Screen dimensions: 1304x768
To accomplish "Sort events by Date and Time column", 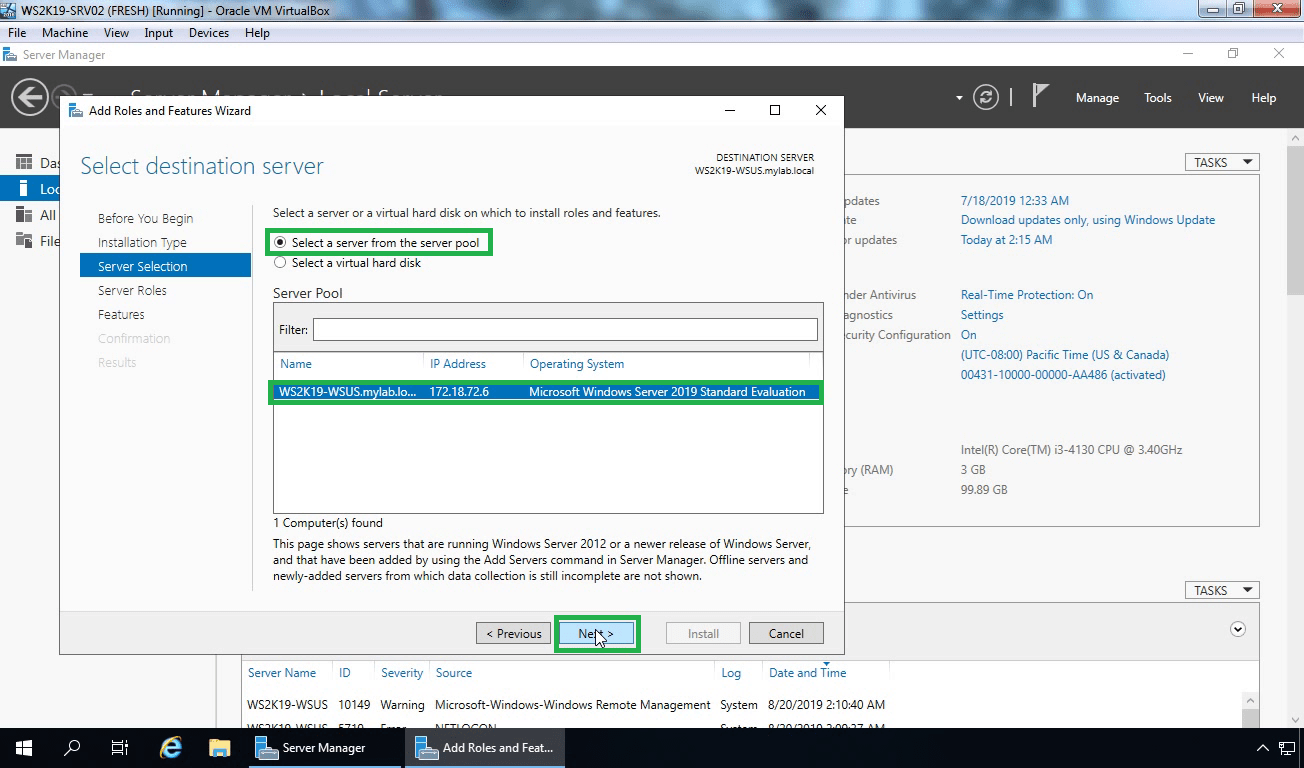I will (807, 673).
